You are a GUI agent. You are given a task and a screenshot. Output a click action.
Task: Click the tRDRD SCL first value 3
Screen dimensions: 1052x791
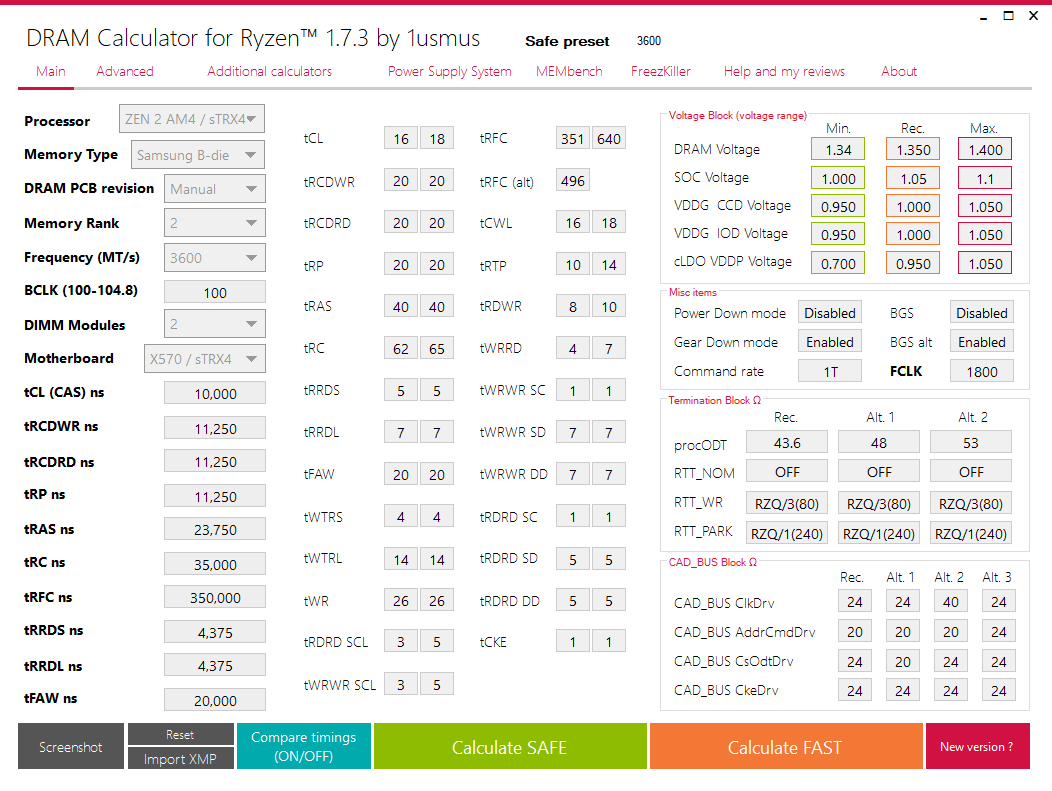pyautogui.click(x=401, y=641)
